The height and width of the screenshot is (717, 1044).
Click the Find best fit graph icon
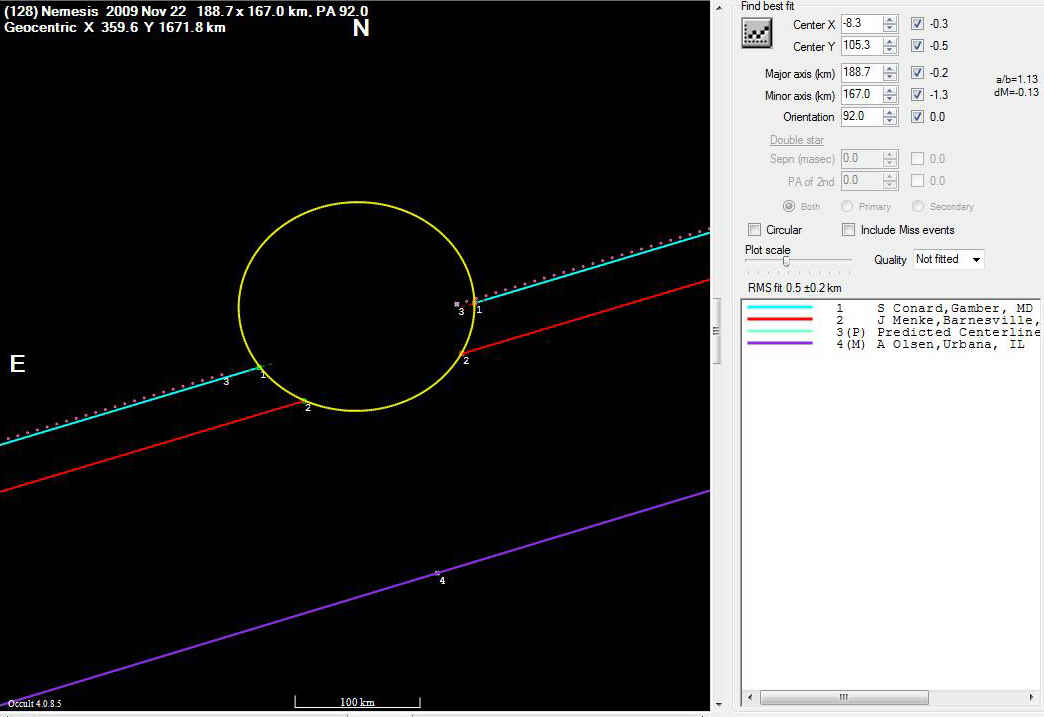756,33
